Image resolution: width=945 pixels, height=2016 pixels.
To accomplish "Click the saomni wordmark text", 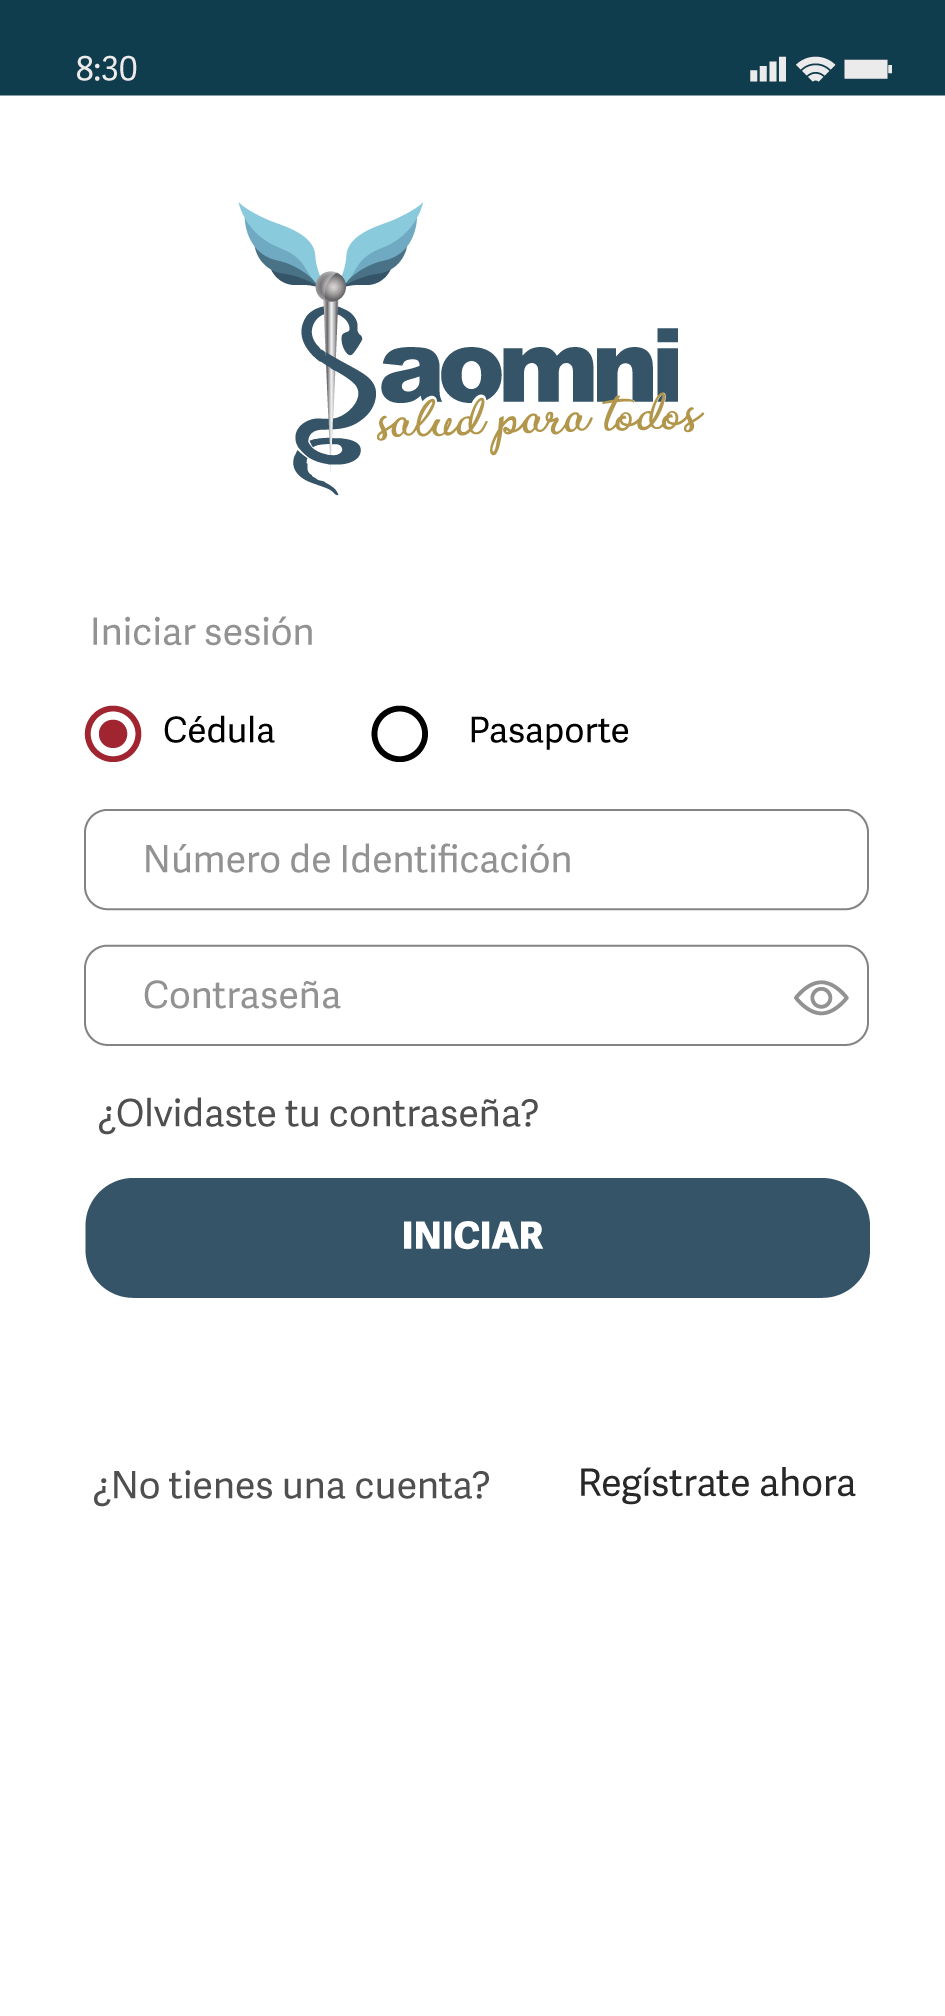I will pos(530,368).
